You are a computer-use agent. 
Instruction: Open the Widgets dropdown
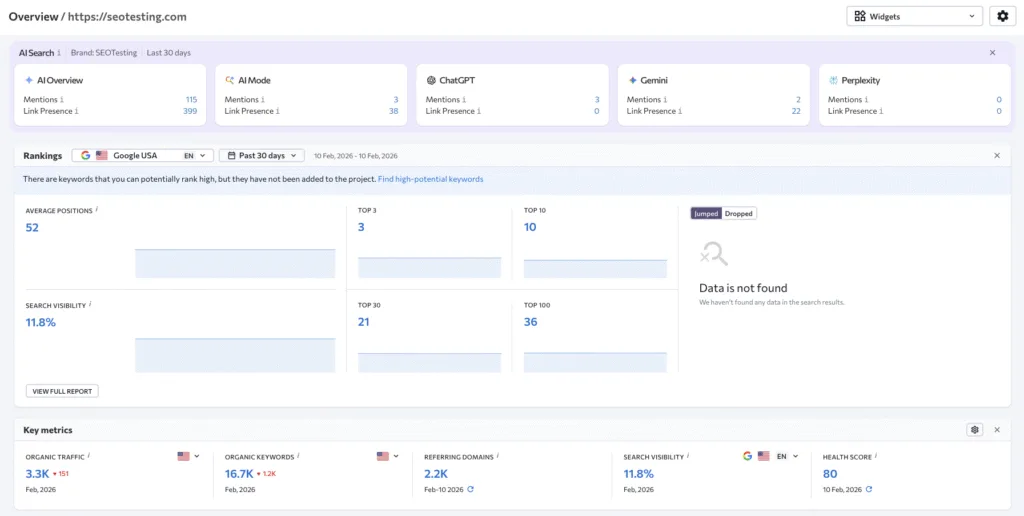914,16
